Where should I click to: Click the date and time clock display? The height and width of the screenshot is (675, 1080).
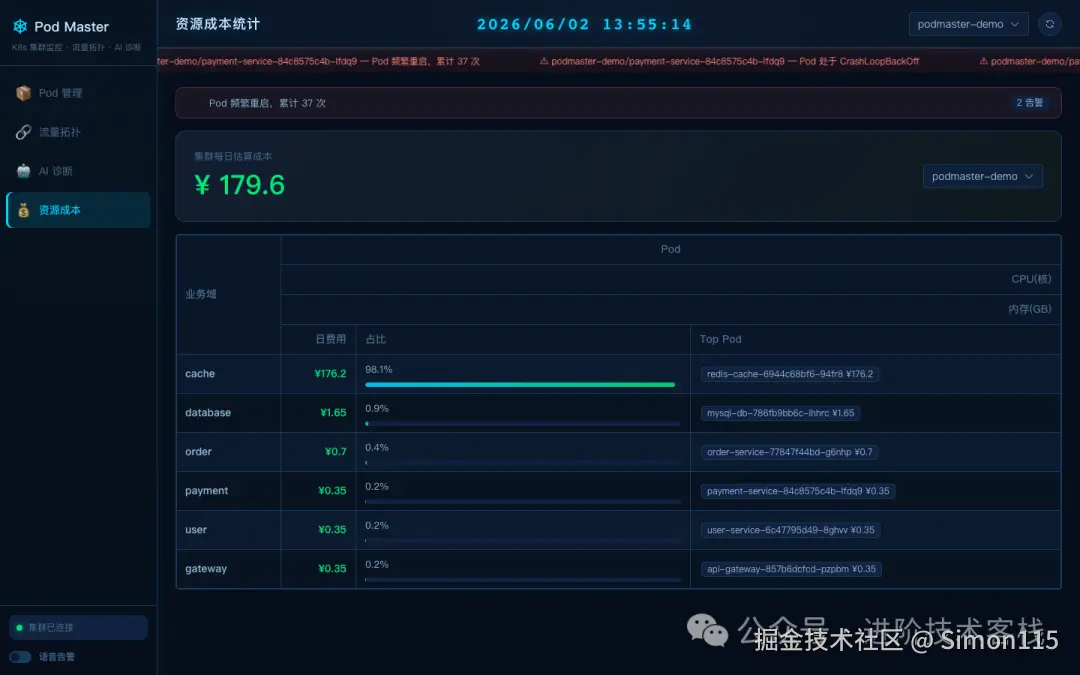pos(584,24)
